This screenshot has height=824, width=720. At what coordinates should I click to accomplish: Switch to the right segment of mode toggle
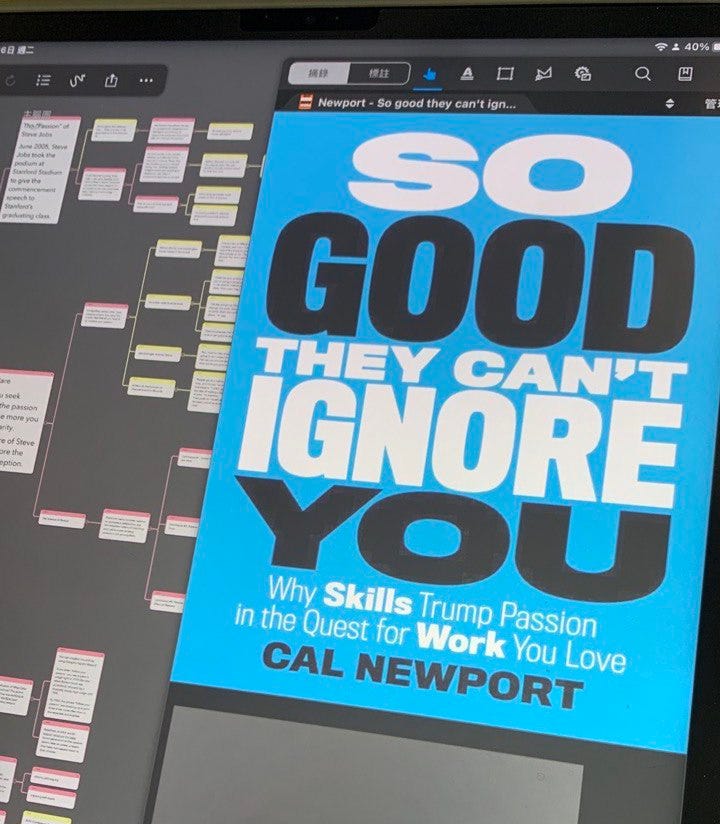[379, 73]
